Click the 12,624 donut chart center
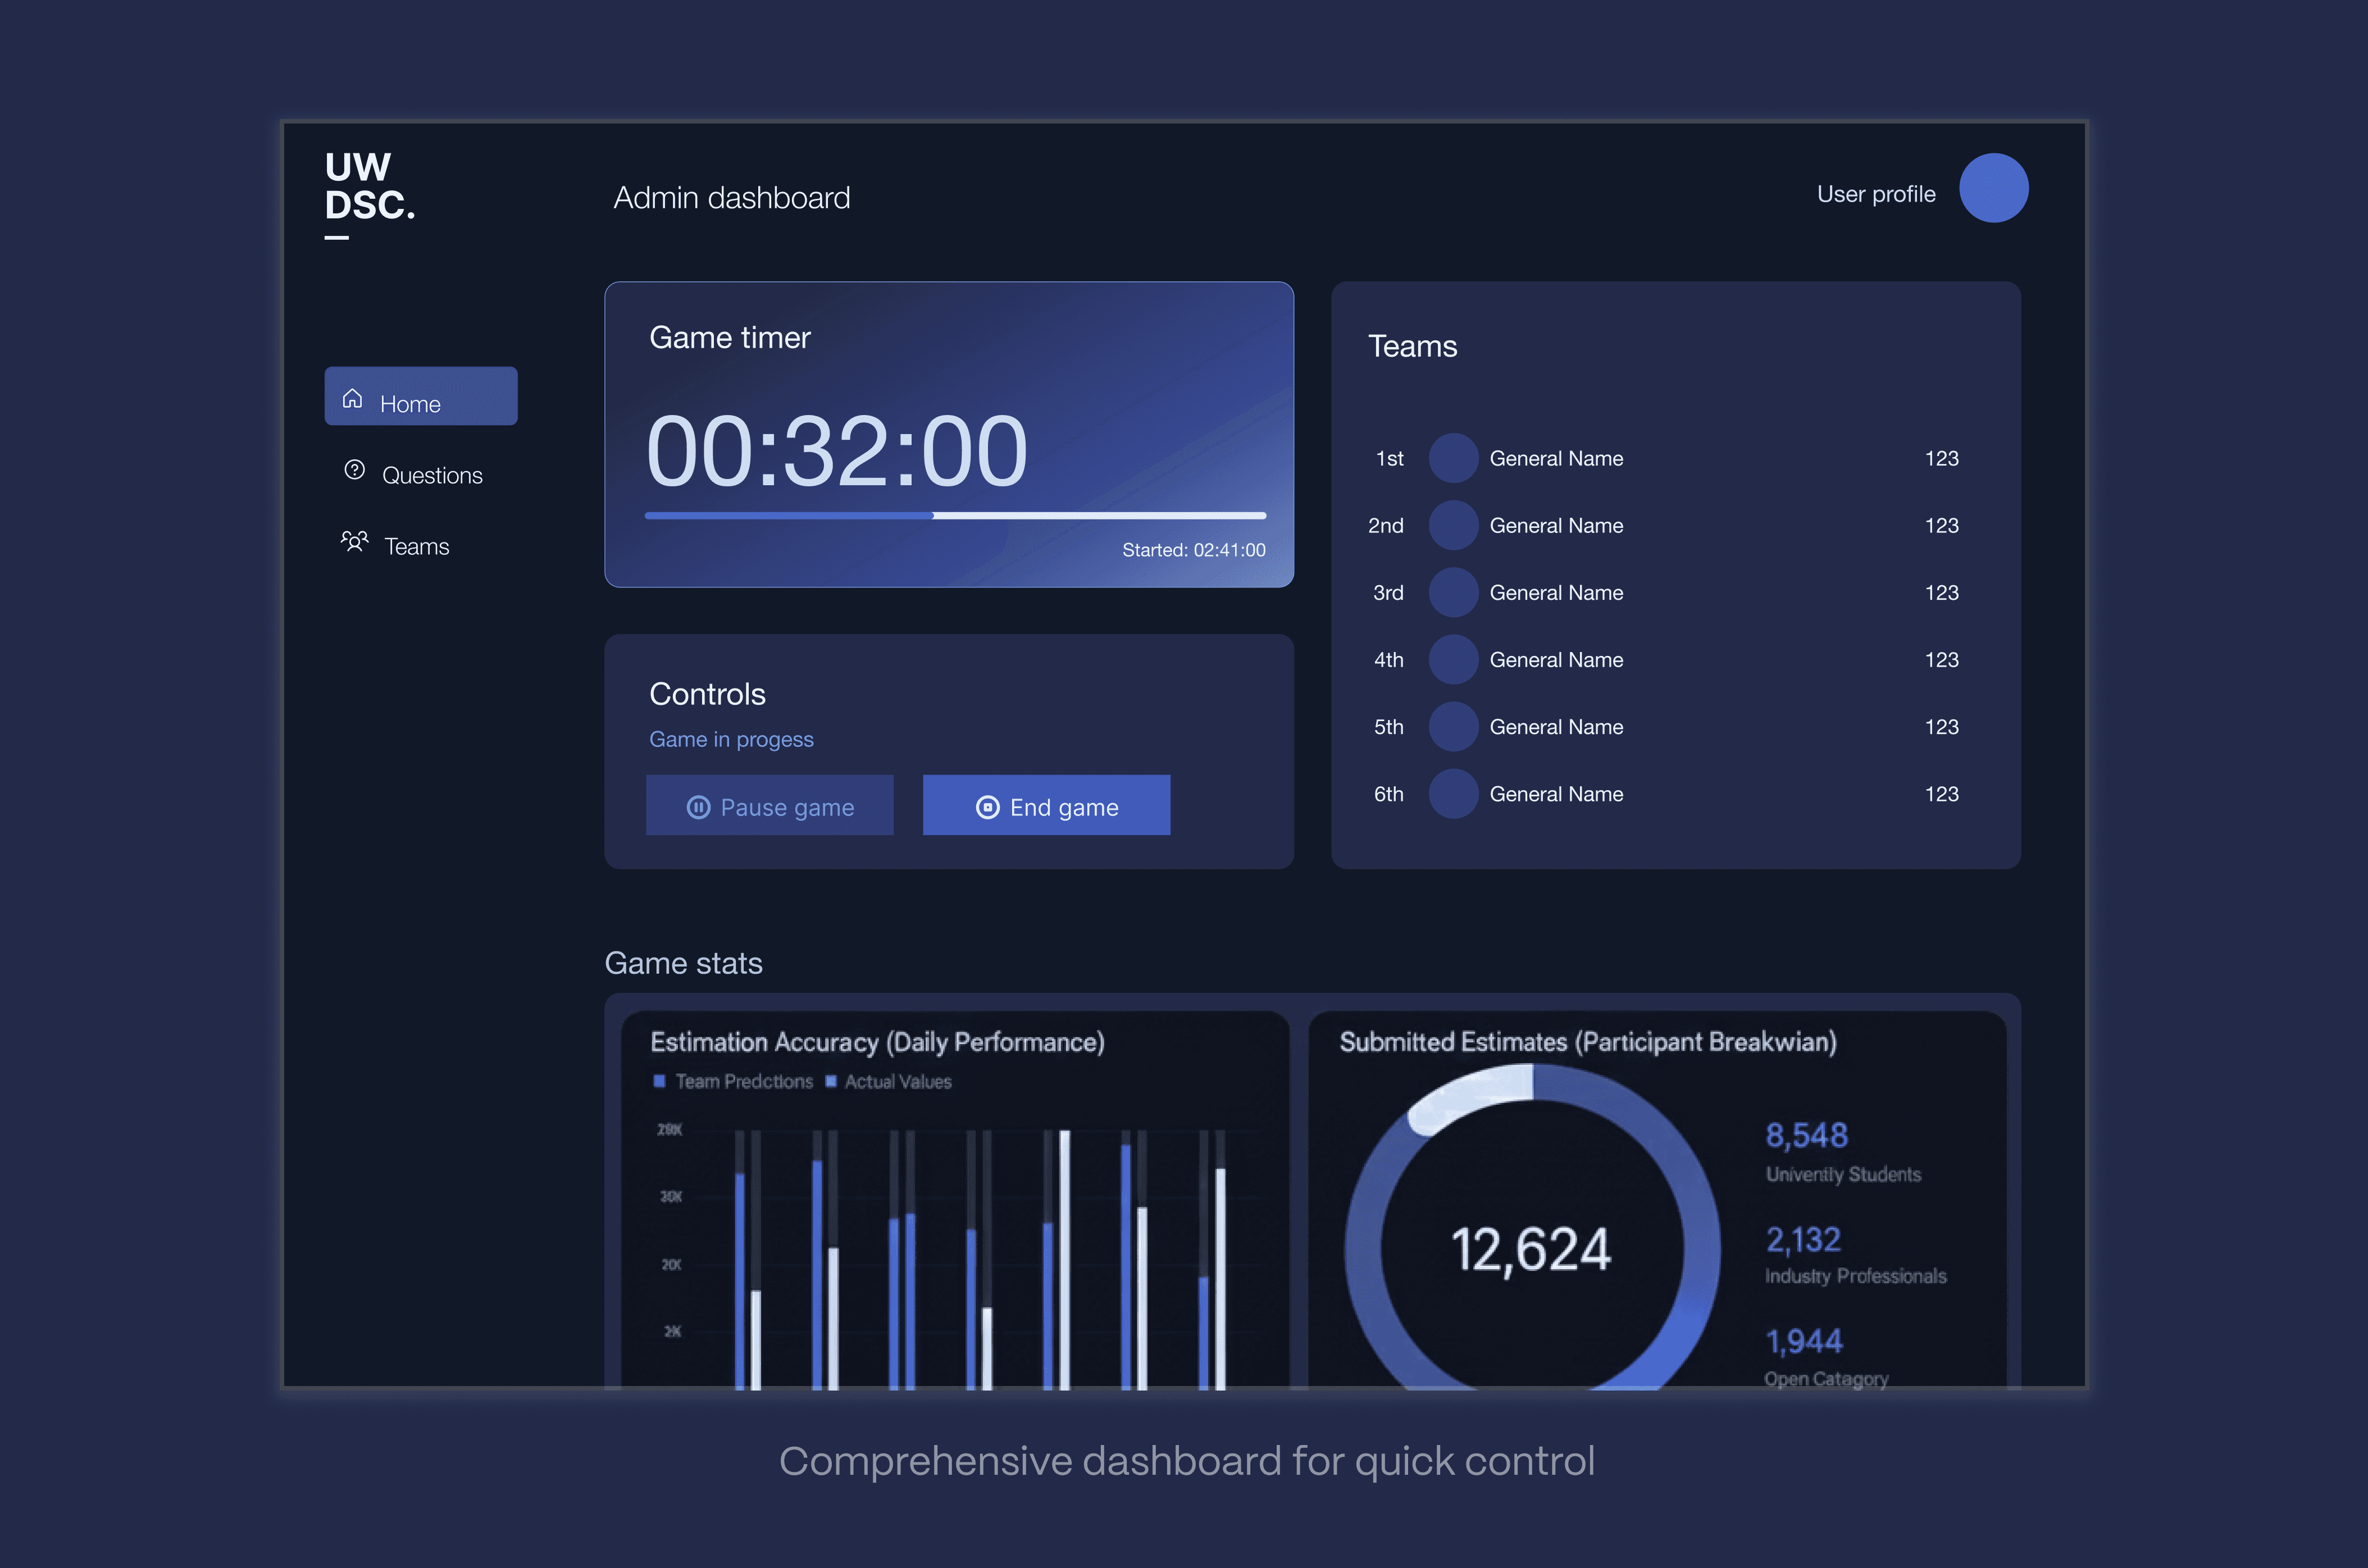Image resolution: width=2368 pixels, height=1568 pixels. [x=1530, y=1249]
